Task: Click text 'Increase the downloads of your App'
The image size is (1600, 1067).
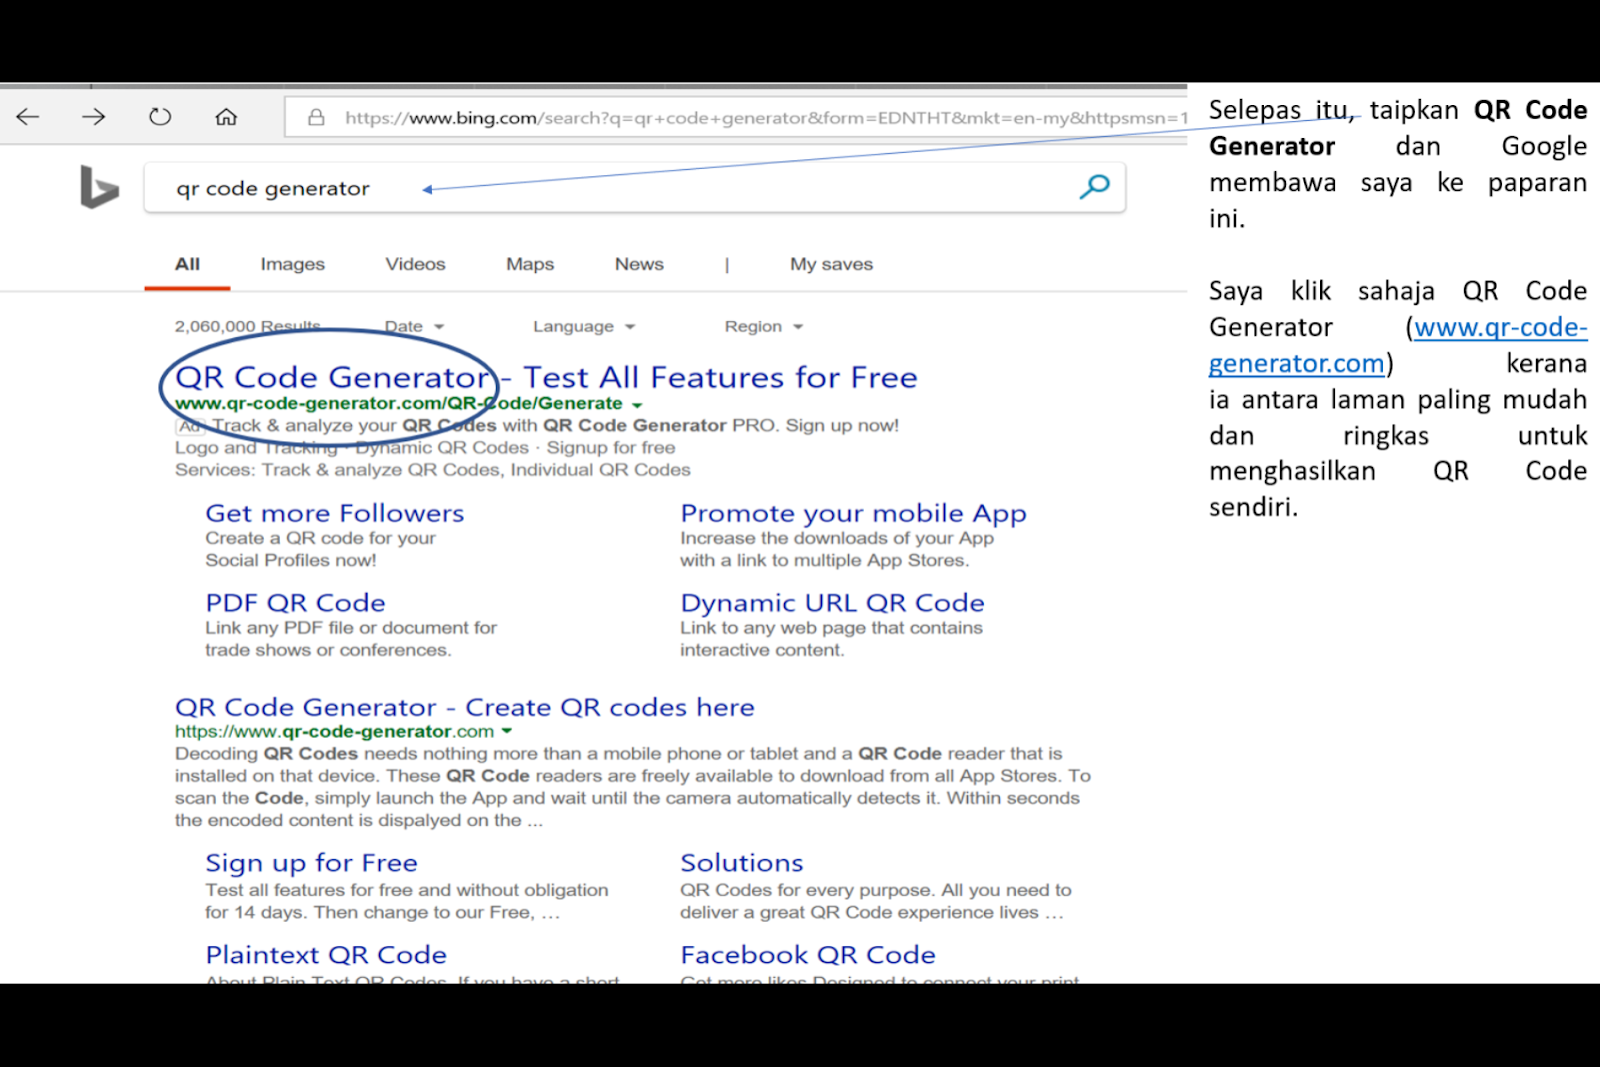Action: [837, 538]
